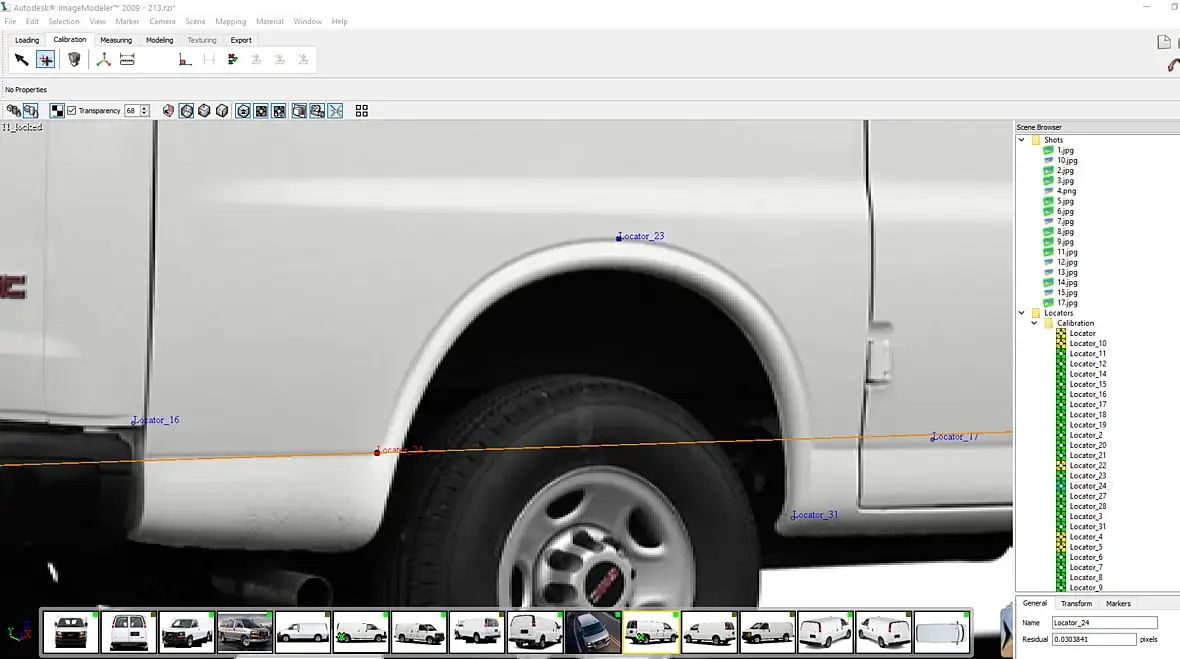Screen dimensions: 1180x659
Task: Select the arrow selection tool
Action: 21,59
